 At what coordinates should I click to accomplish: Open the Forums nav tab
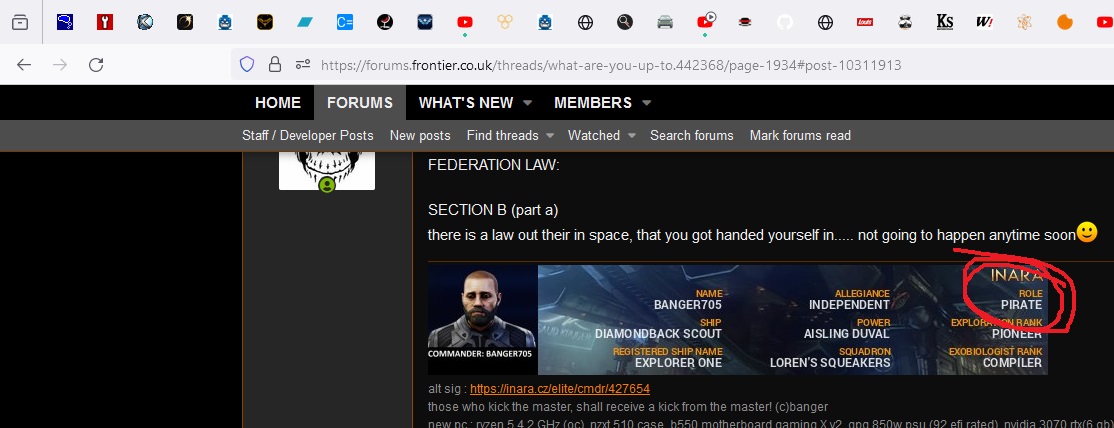pos(359,102)
